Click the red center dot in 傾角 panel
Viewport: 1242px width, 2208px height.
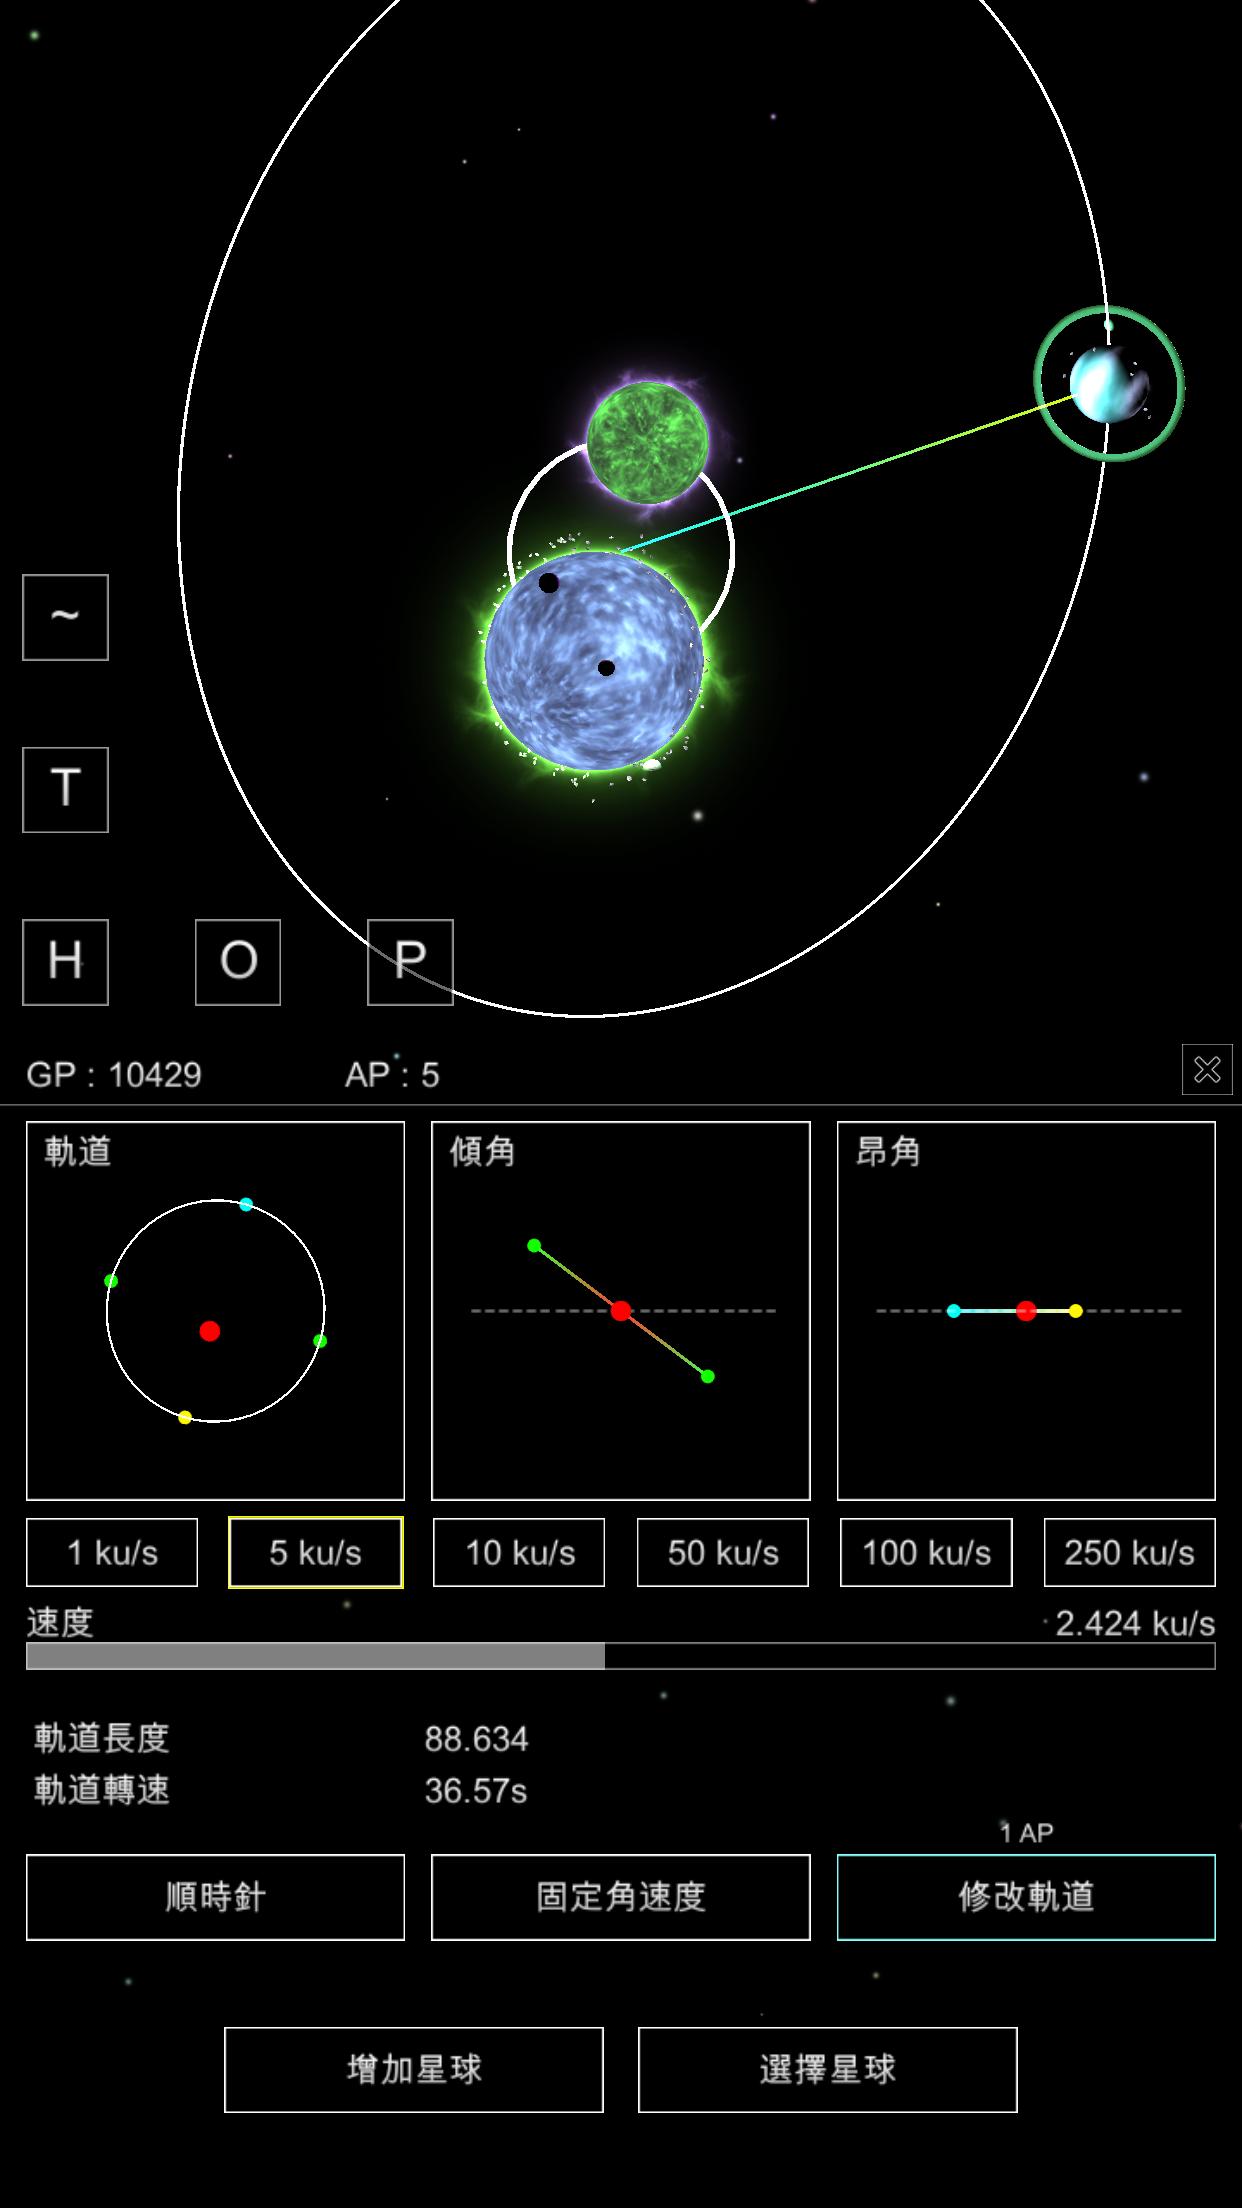pos(621,1310)
